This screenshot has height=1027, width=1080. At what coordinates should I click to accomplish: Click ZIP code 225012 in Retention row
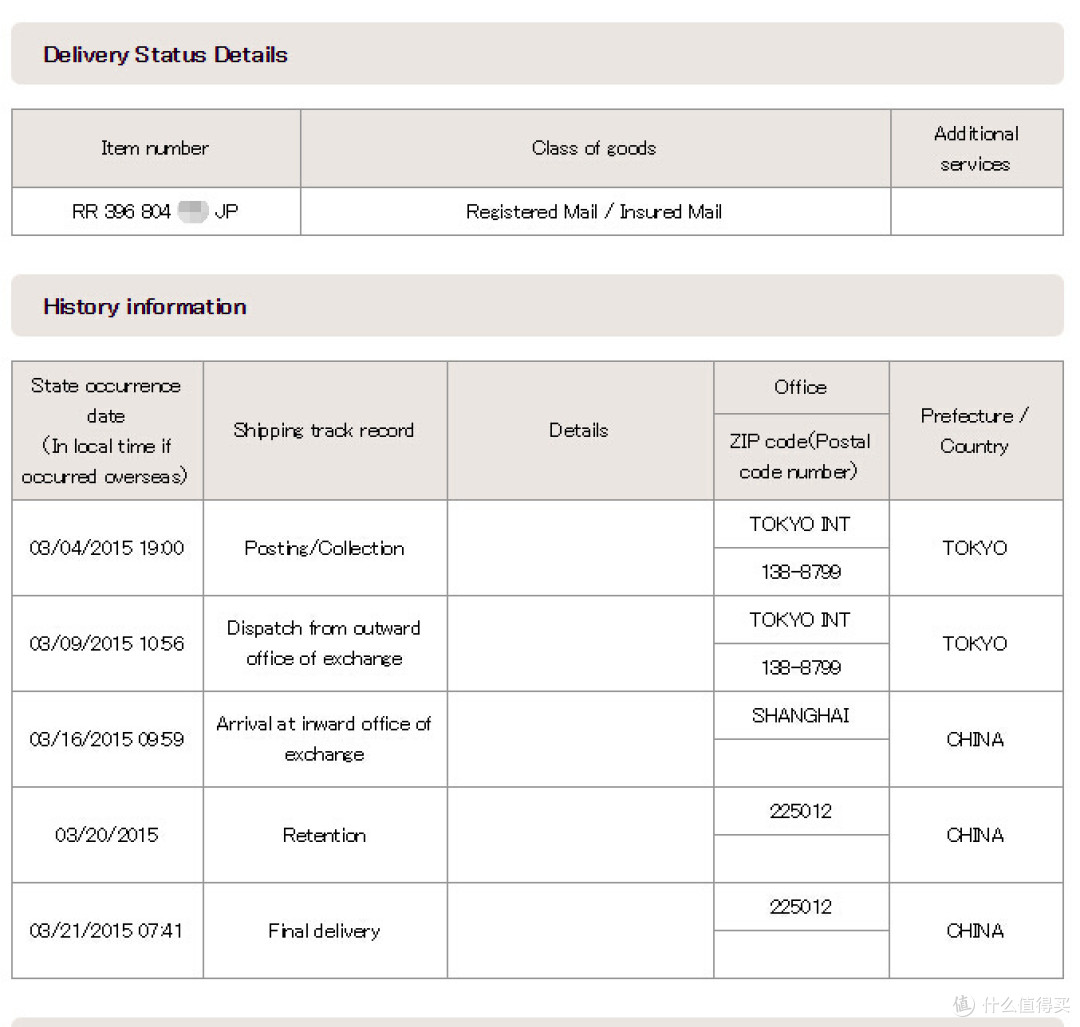pos(800,811)
